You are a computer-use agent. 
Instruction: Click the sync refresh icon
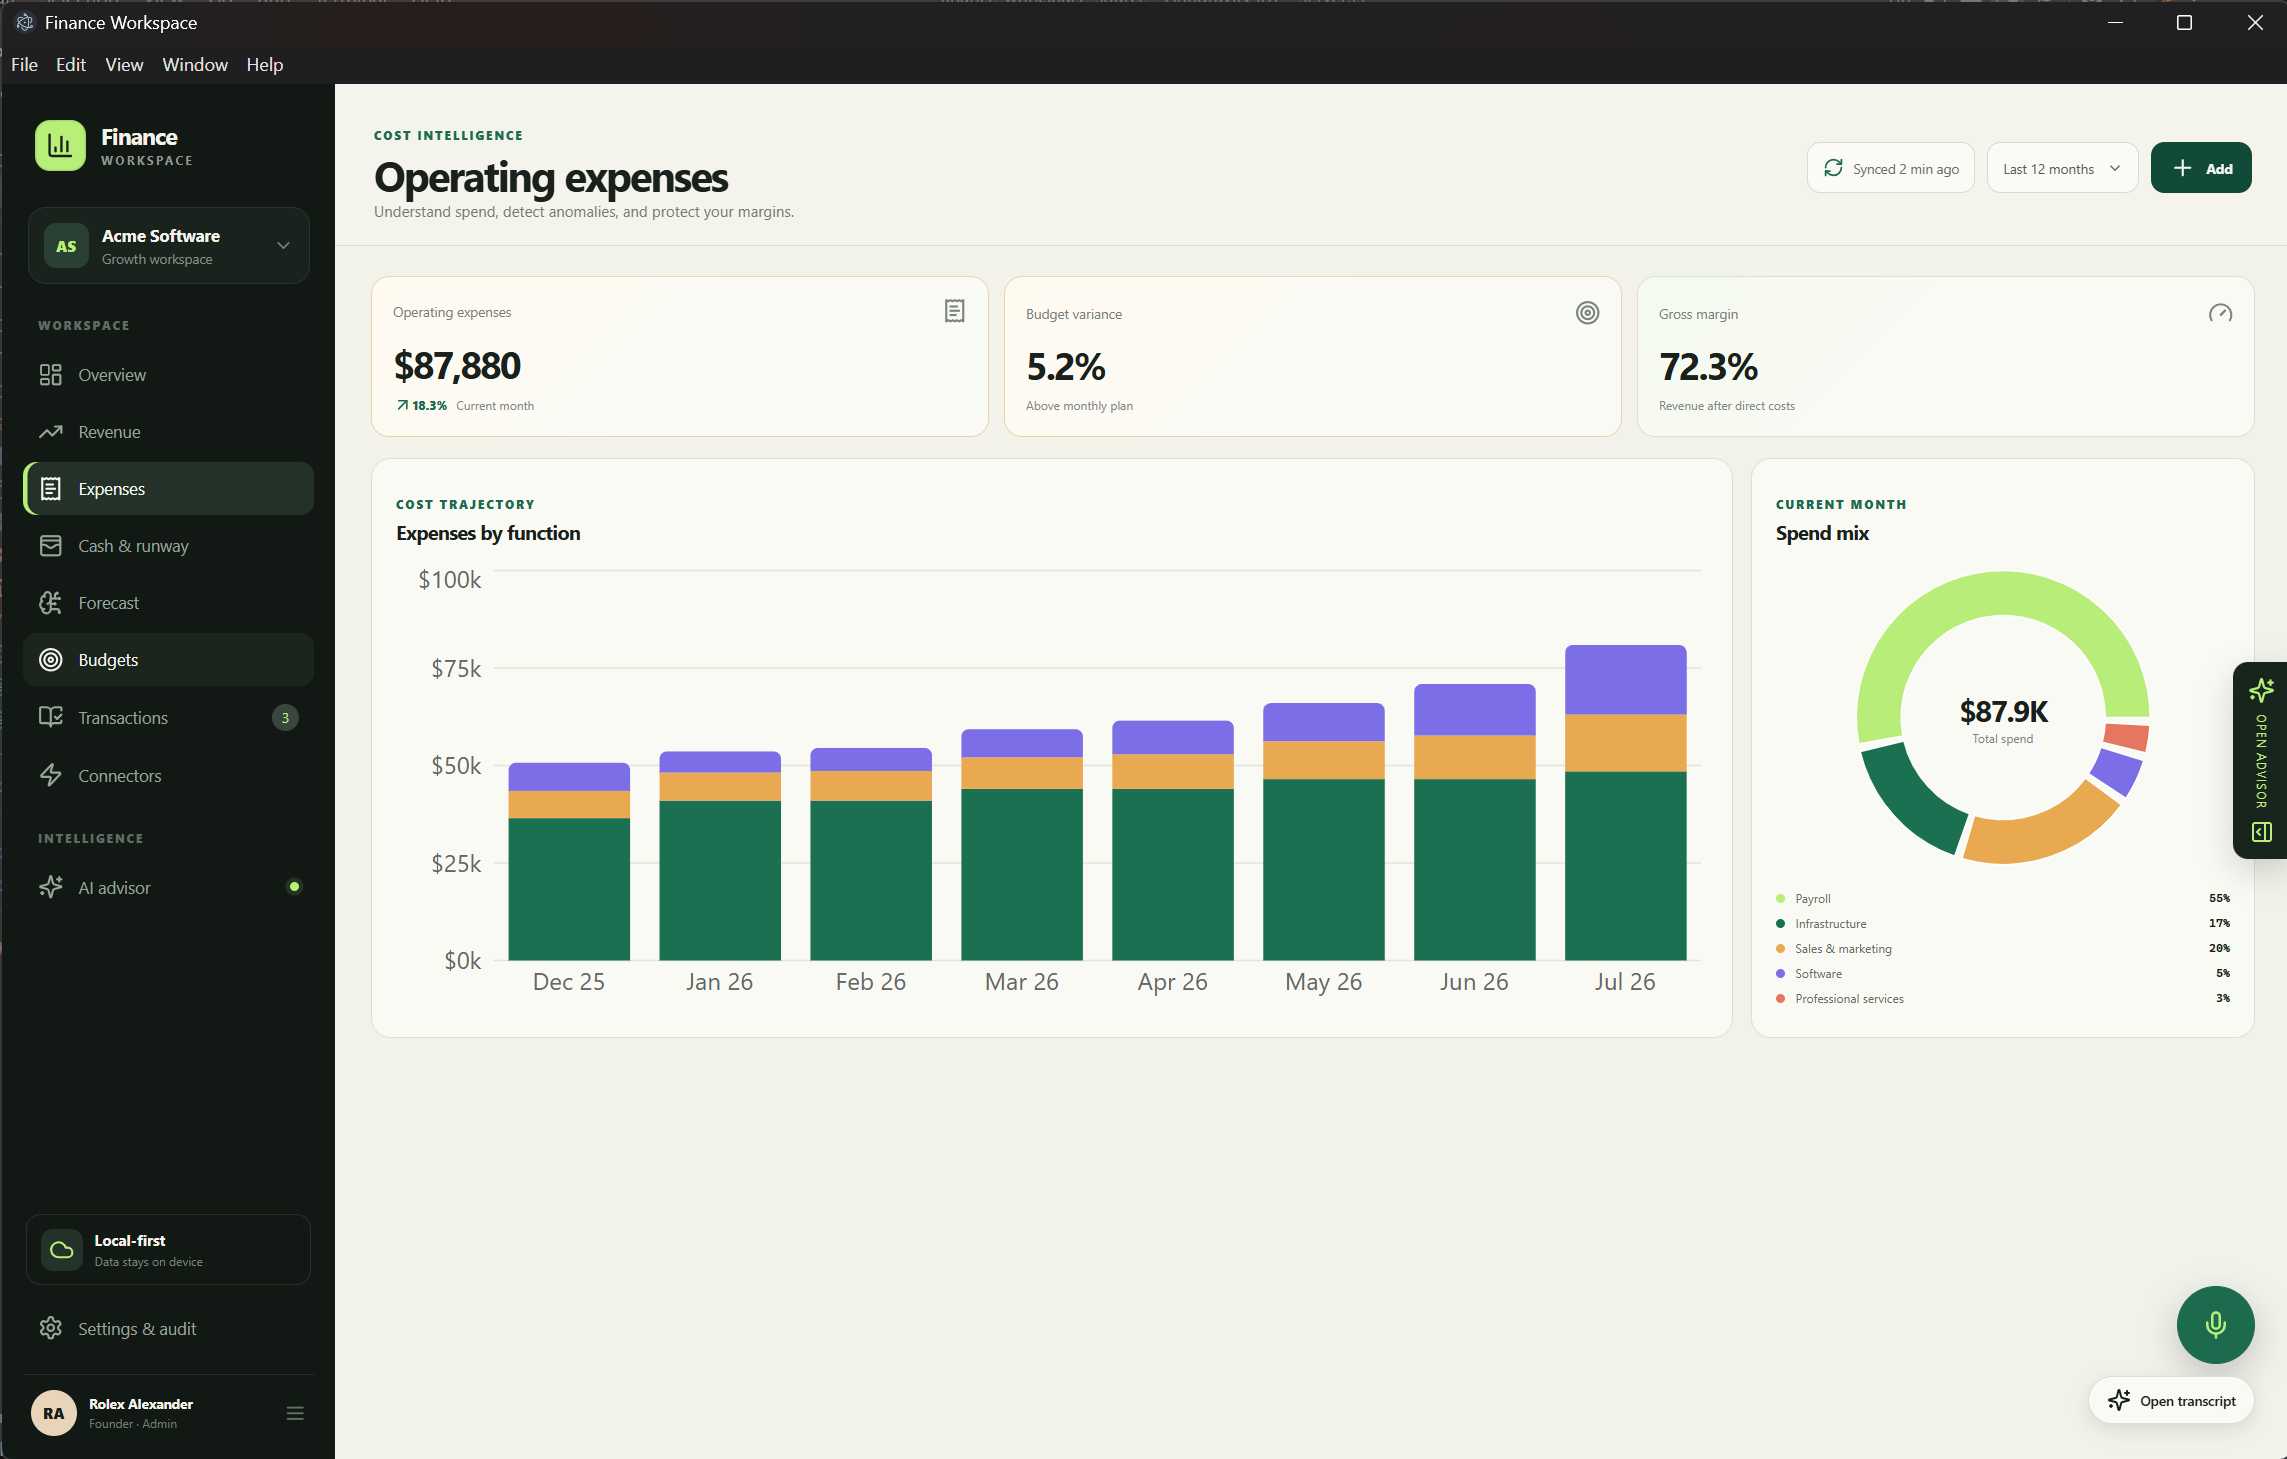(1833, 168)
